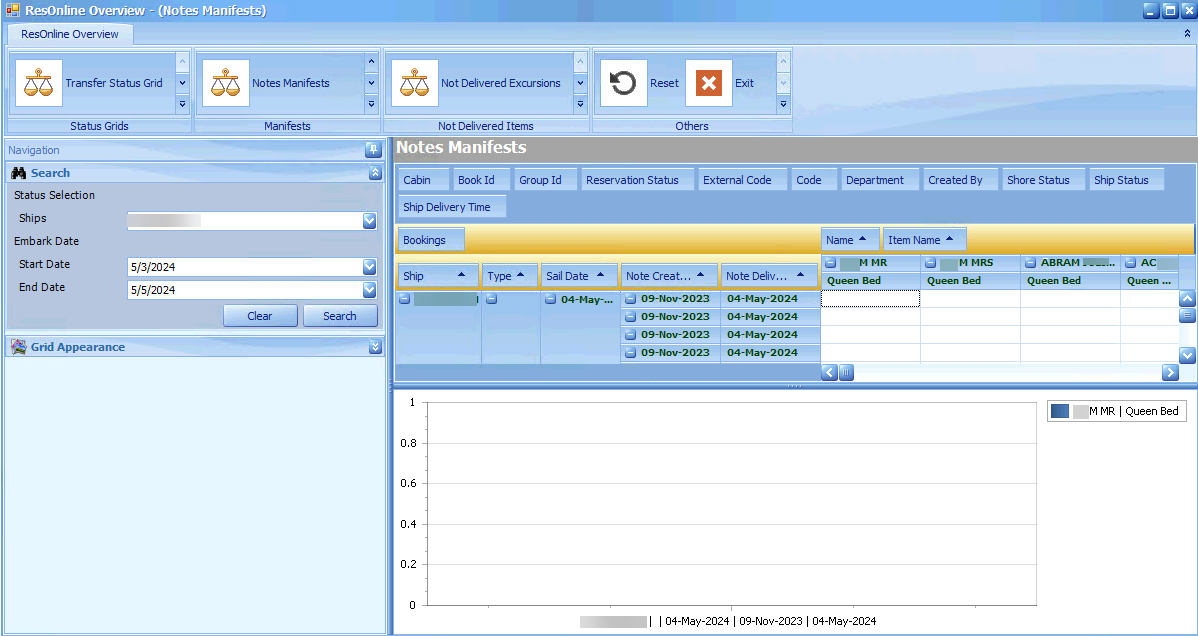Select the ResOnline Overview tab
Screen dimensions: 1198x636
click(x=70, y=34)
